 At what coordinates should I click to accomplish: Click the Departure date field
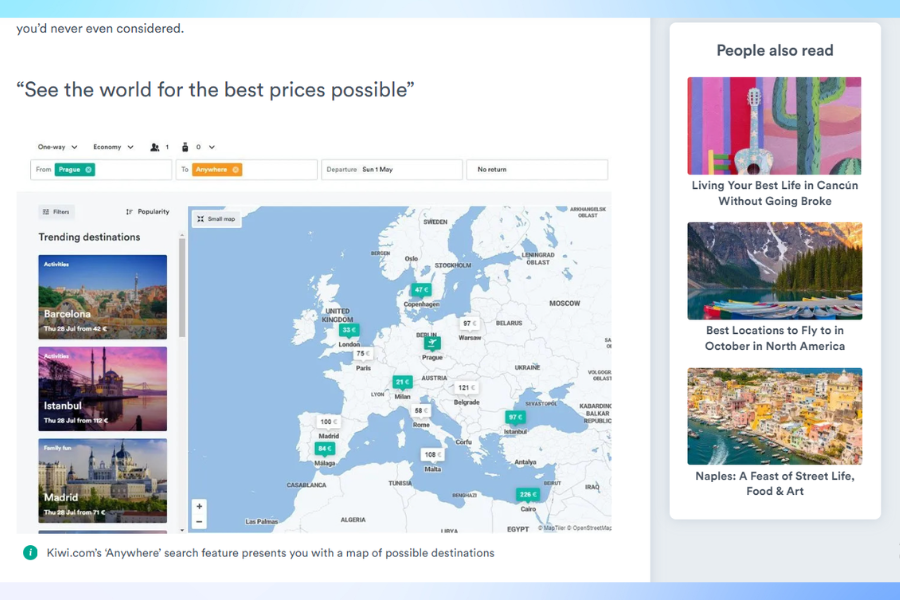(x=392, y=170)
